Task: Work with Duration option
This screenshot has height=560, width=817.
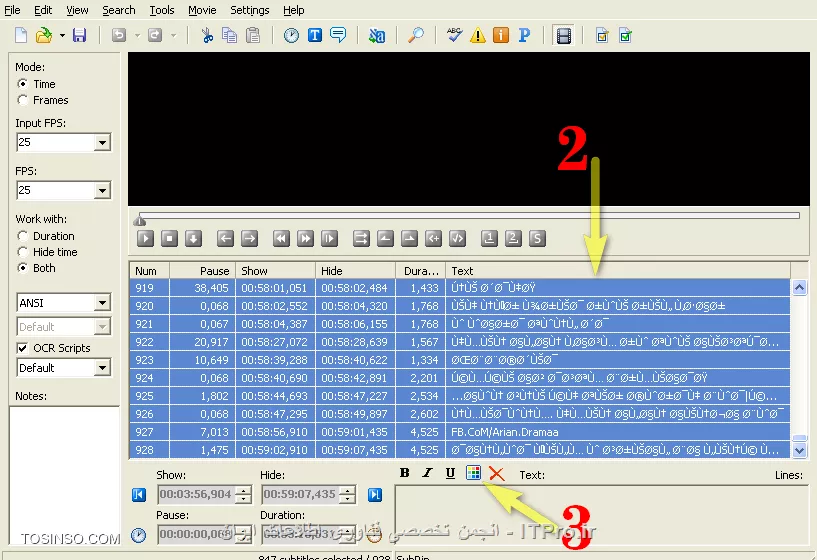Action: (x=22, y=236)
